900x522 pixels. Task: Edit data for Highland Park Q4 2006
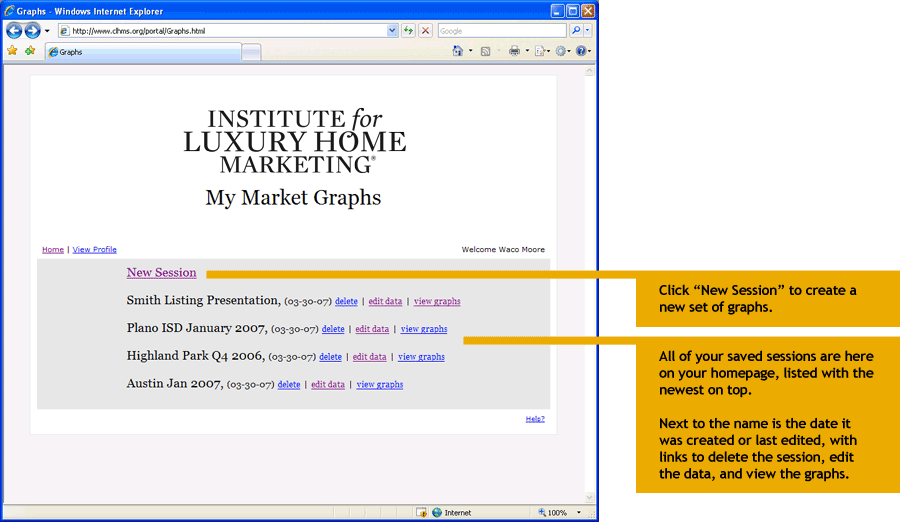[369, 357]
